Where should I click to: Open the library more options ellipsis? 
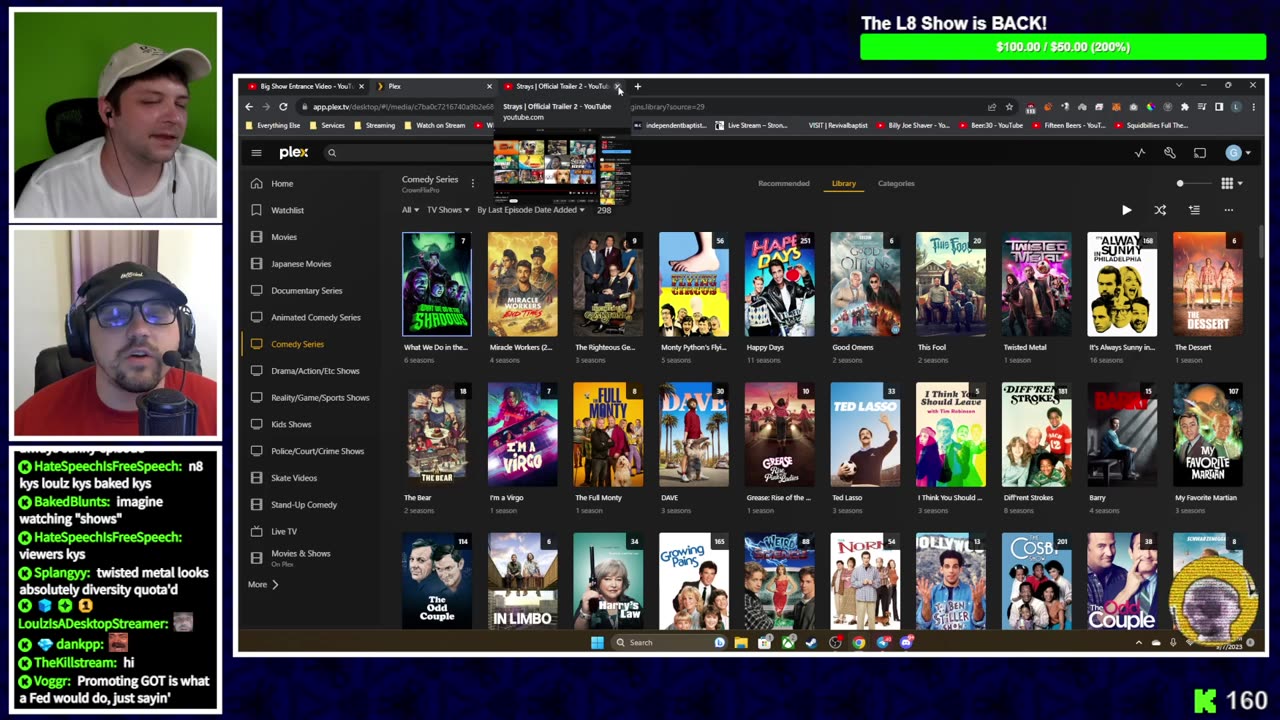tap(1228, 210)
